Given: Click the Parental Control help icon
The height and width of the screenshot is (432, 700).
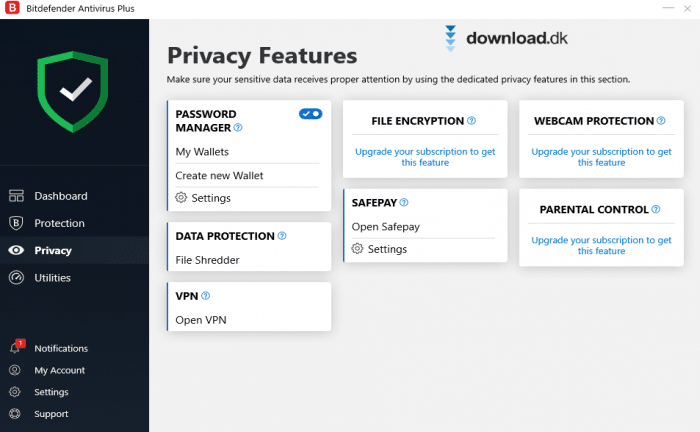Looking at the screenshot, I should (x=656, y=210).
